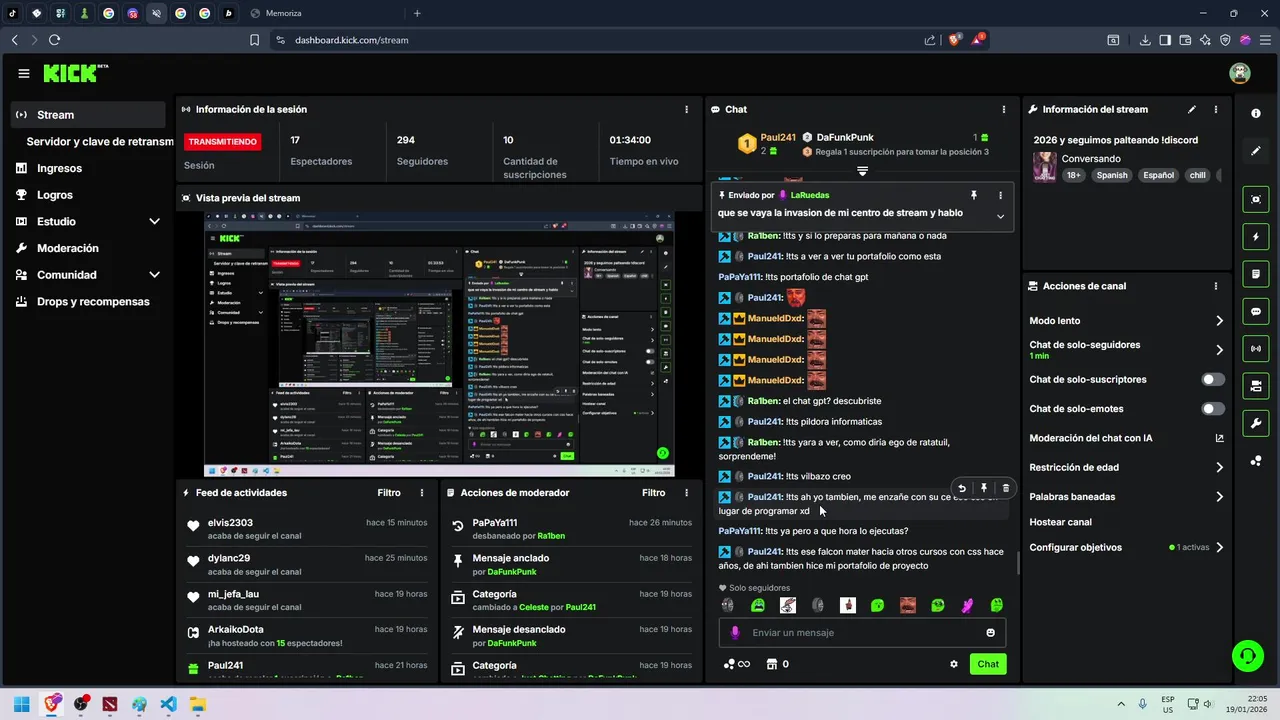Open the emoji picker in the message box
This screenshot has width=1280, height=720.
point(991,633)
